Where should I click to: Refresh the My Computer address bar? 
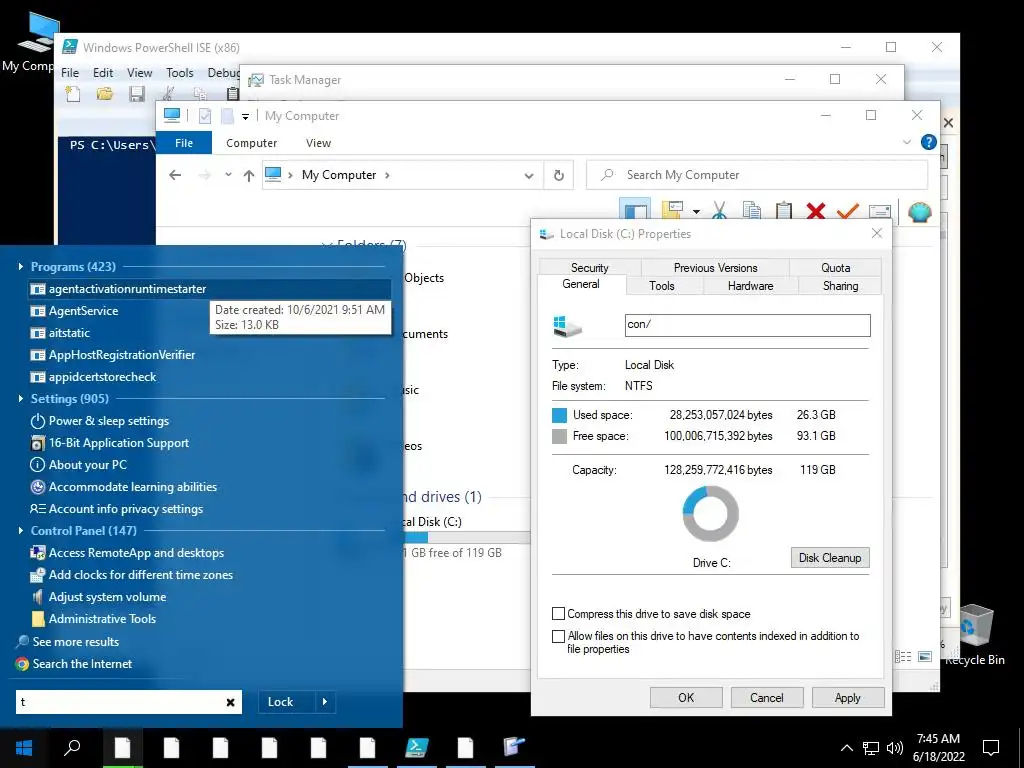[558, 175]
